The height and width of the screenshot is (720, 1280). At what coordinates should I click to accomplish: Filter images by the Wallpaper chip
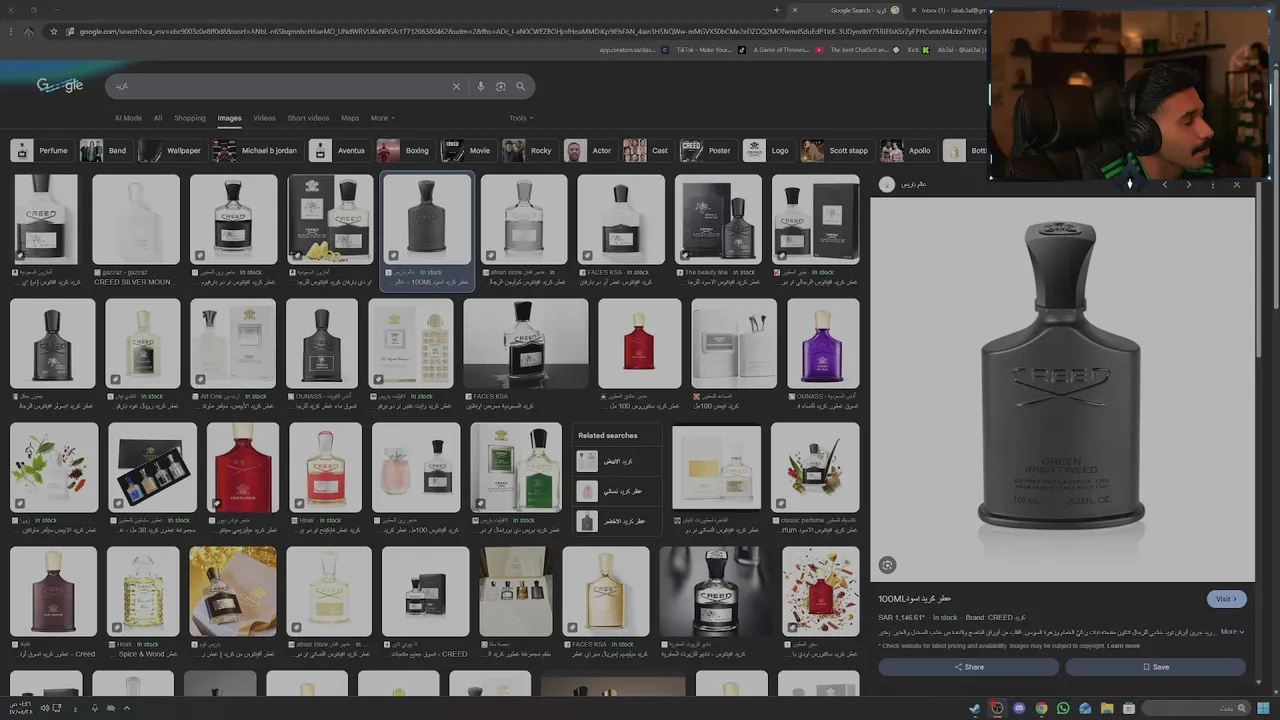[171, 151]
